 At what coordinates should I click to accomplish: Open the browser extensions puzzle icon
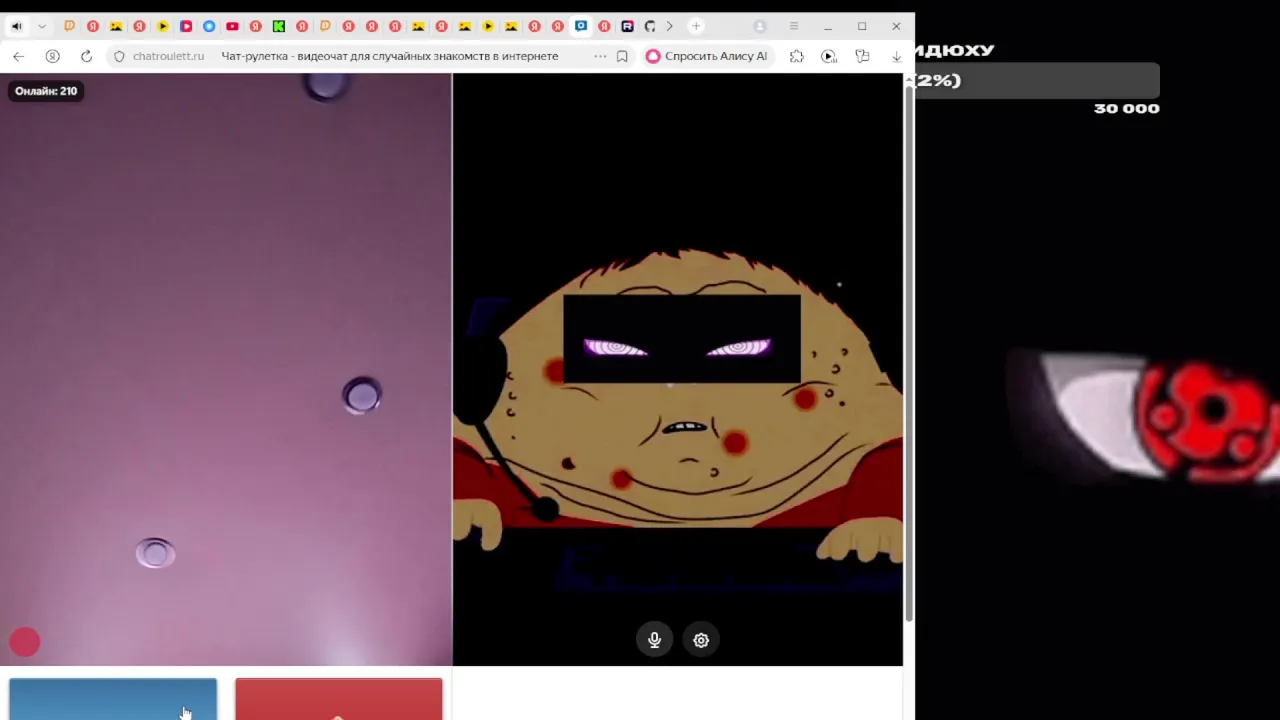click(796, 56)
